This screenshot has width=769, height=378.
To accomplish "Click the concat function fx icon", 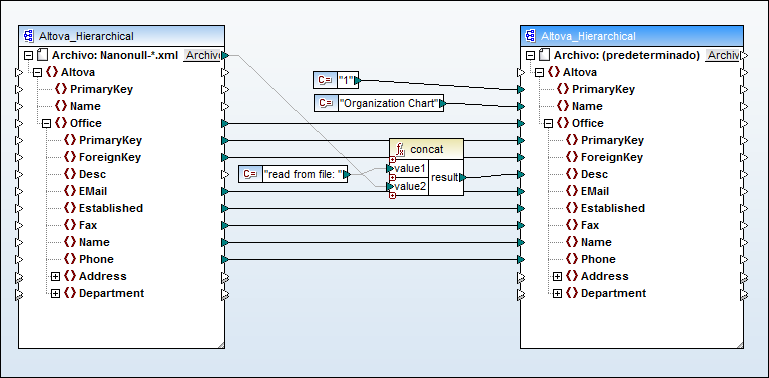I will click(400, 149).
